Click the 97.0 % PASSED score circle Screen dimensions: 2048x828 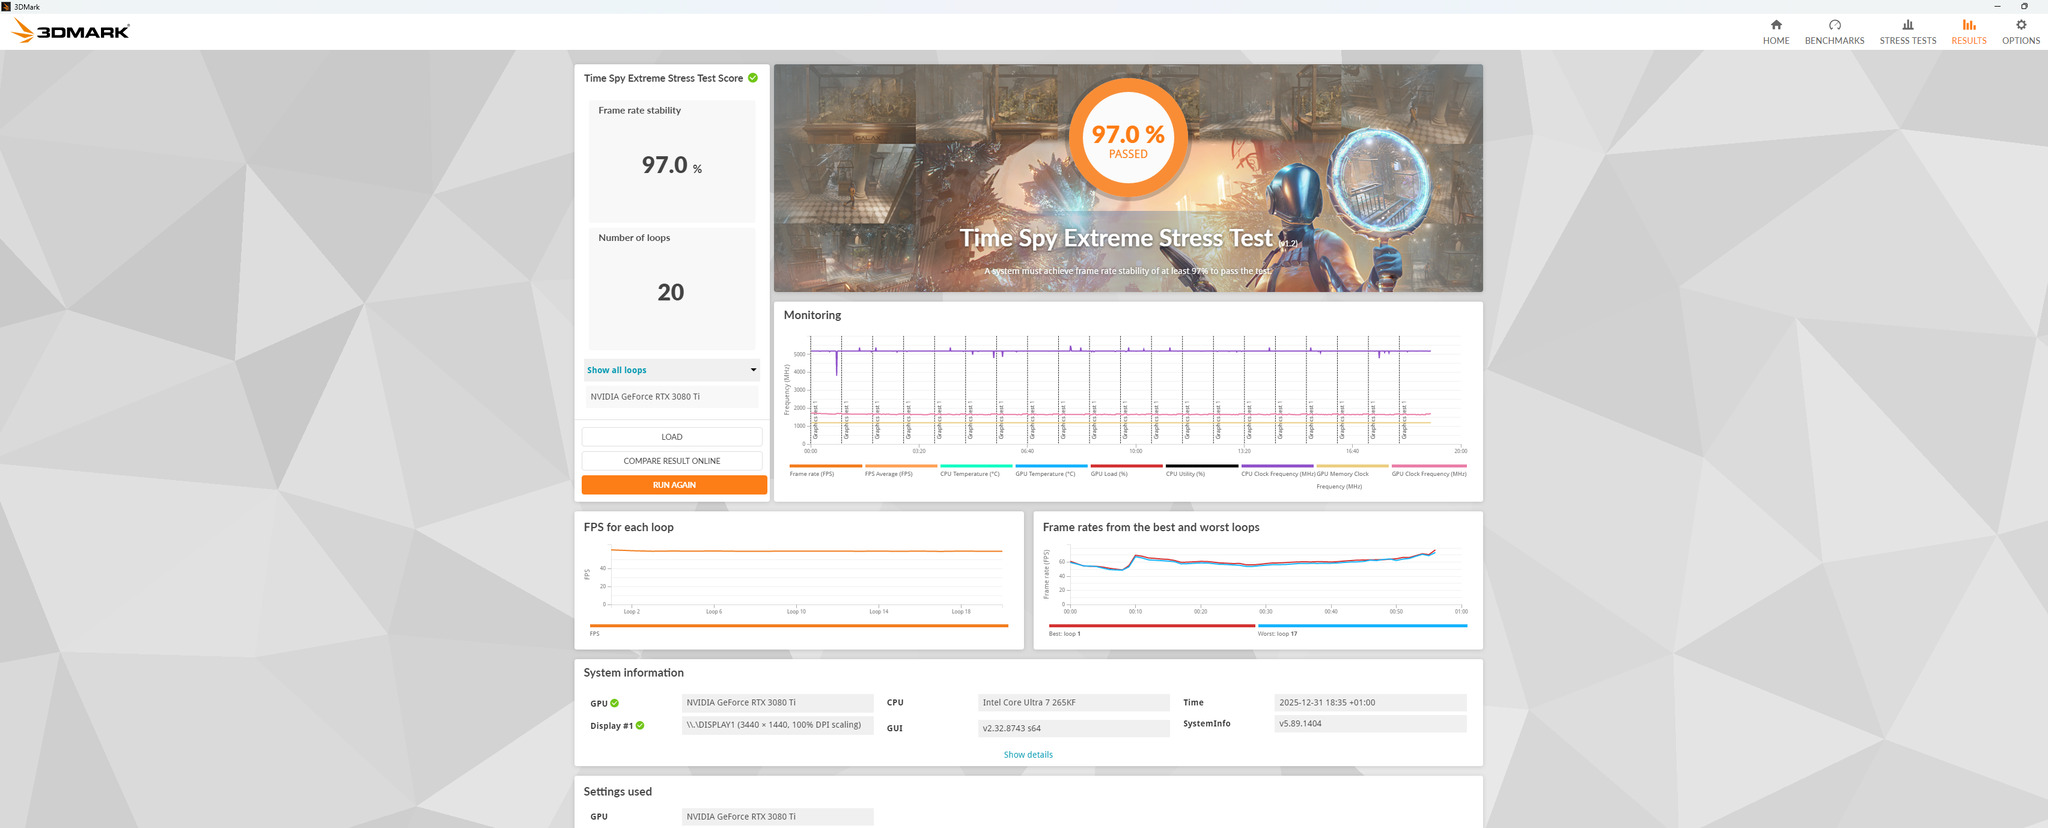click(x=1128, y=139)
